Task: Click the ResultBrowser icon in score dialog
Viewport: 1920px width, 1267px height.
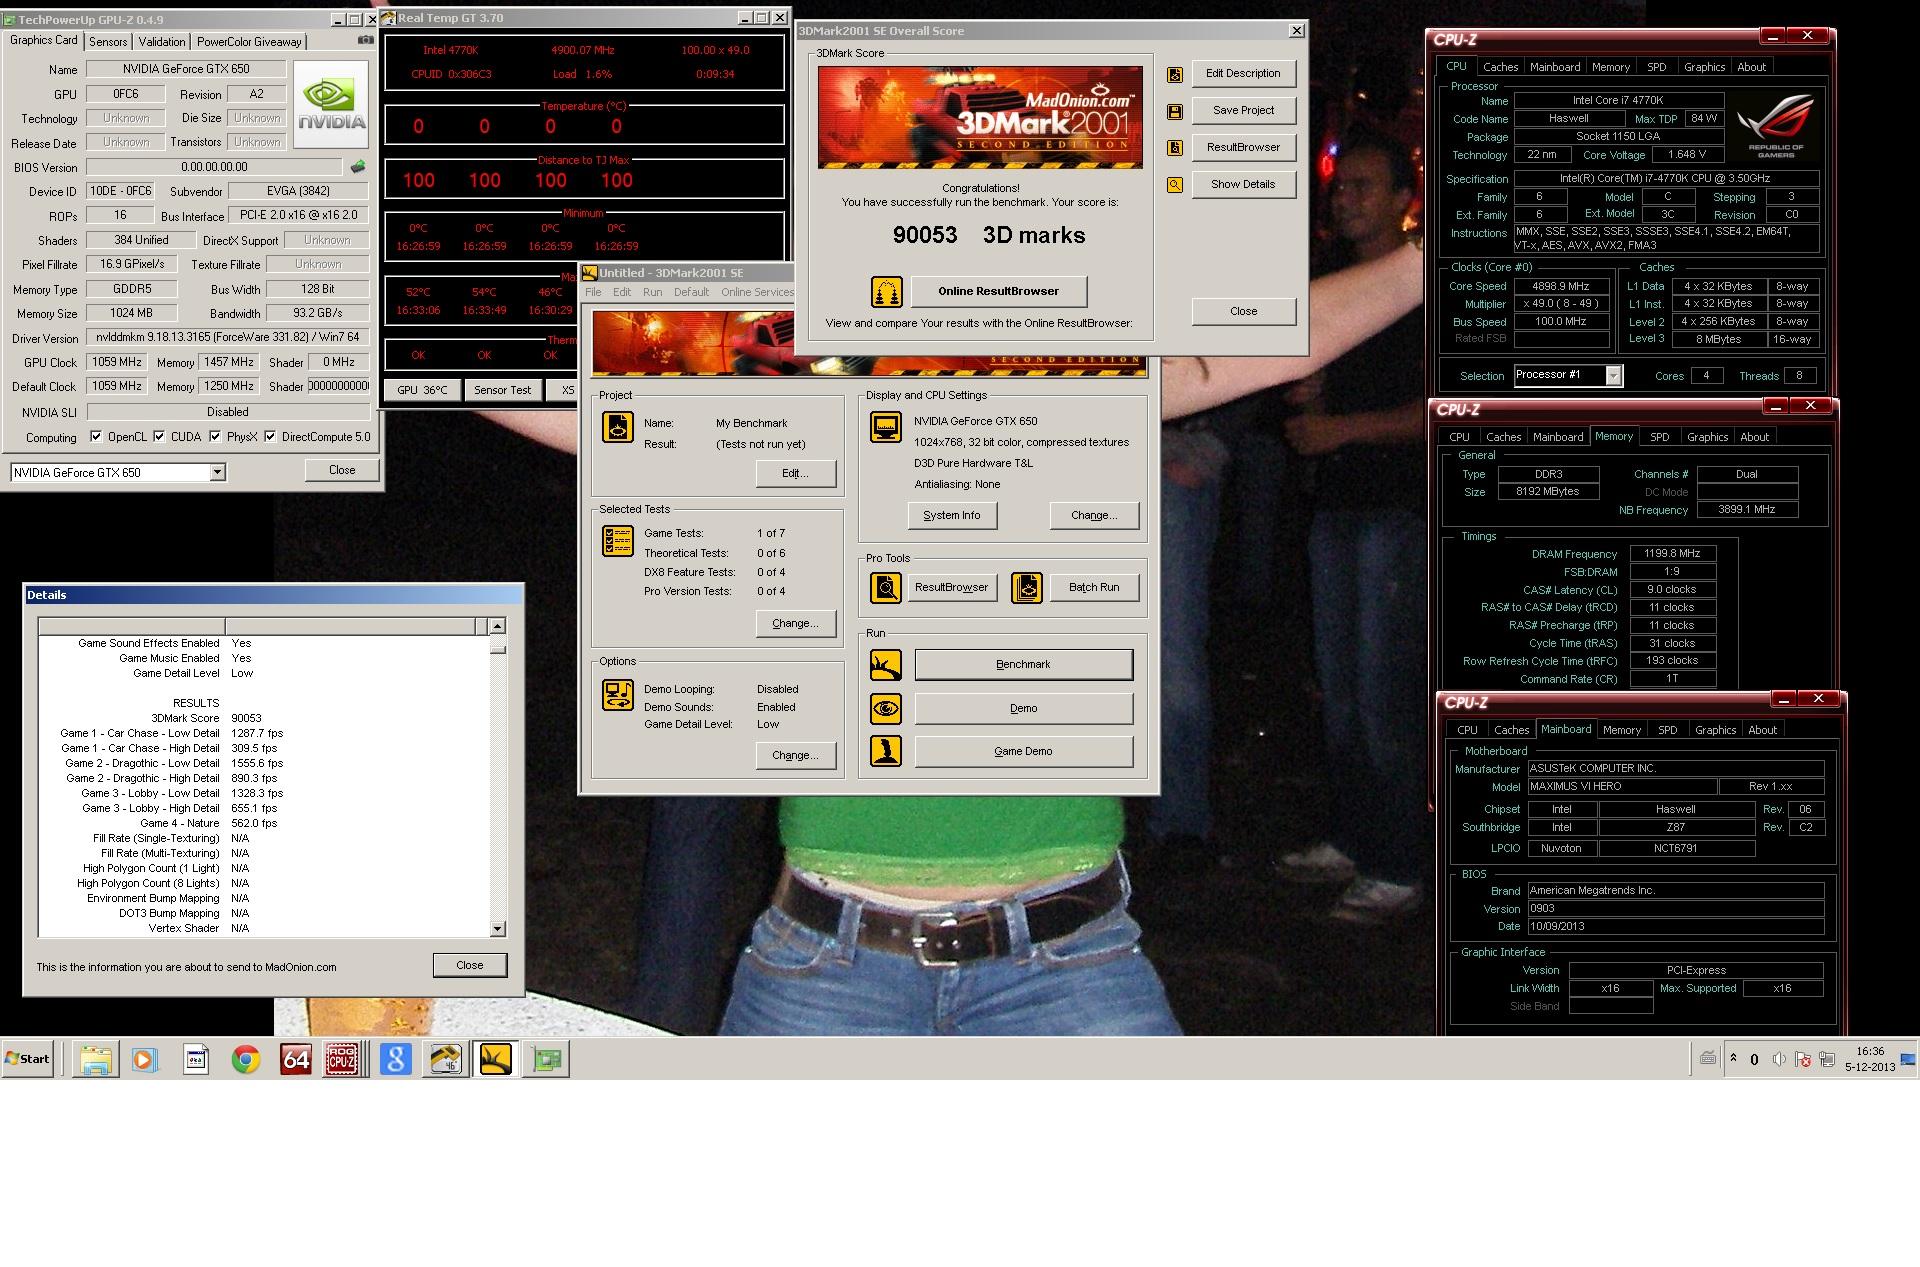Action: [x=1175, y=148]
